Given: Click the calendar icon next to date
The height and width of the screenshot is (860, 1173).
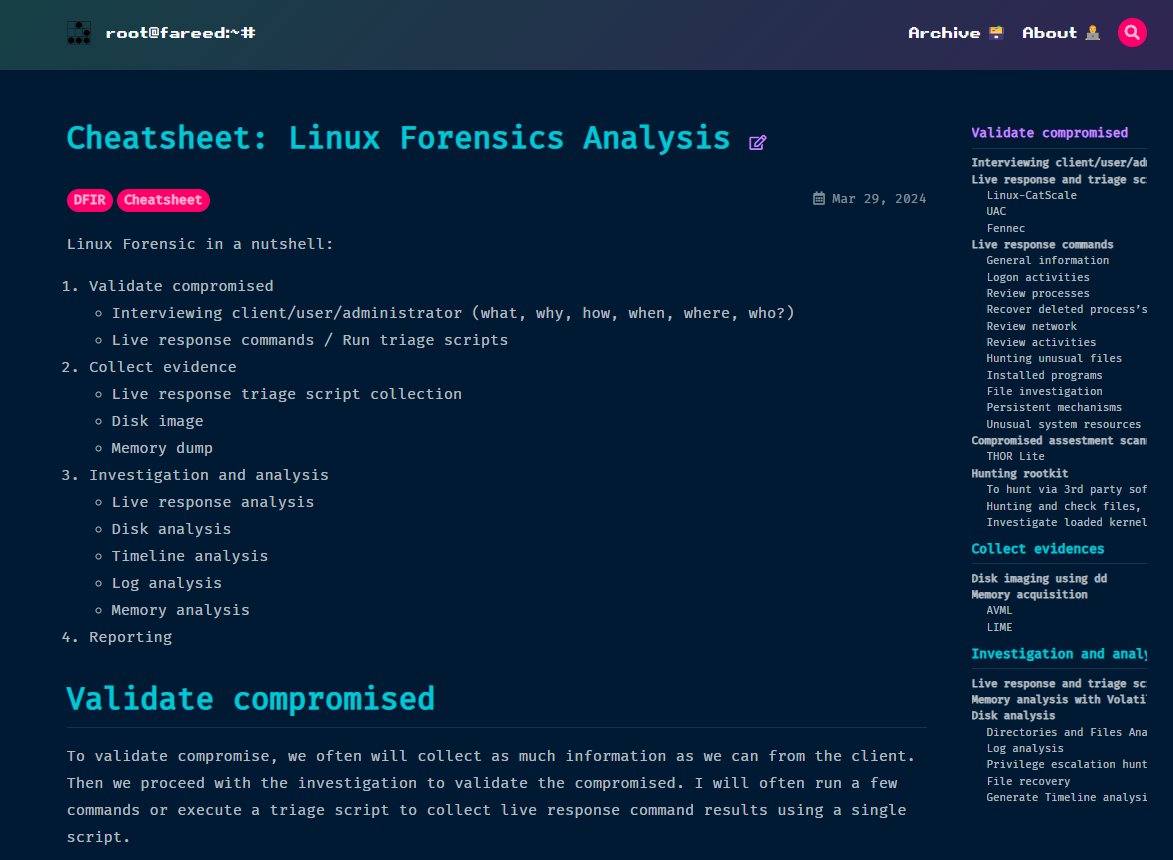Looking at the screenshot, I should point(819,199).
